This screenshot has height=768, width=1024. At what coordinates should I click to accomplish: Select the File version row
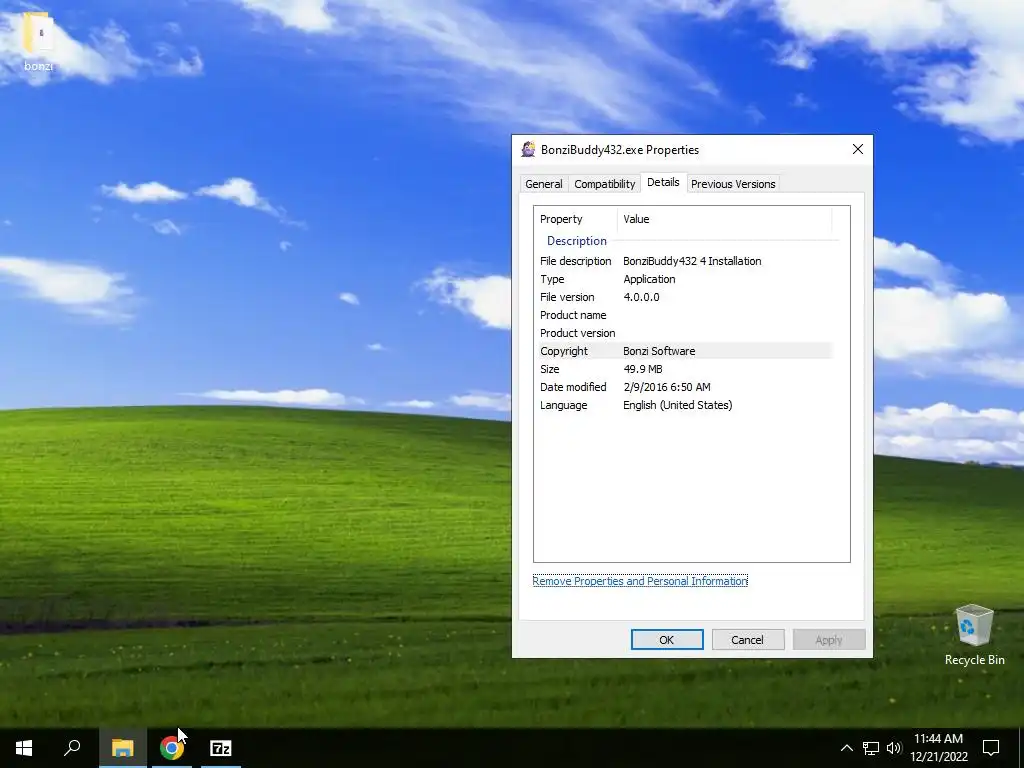(686, 297)
